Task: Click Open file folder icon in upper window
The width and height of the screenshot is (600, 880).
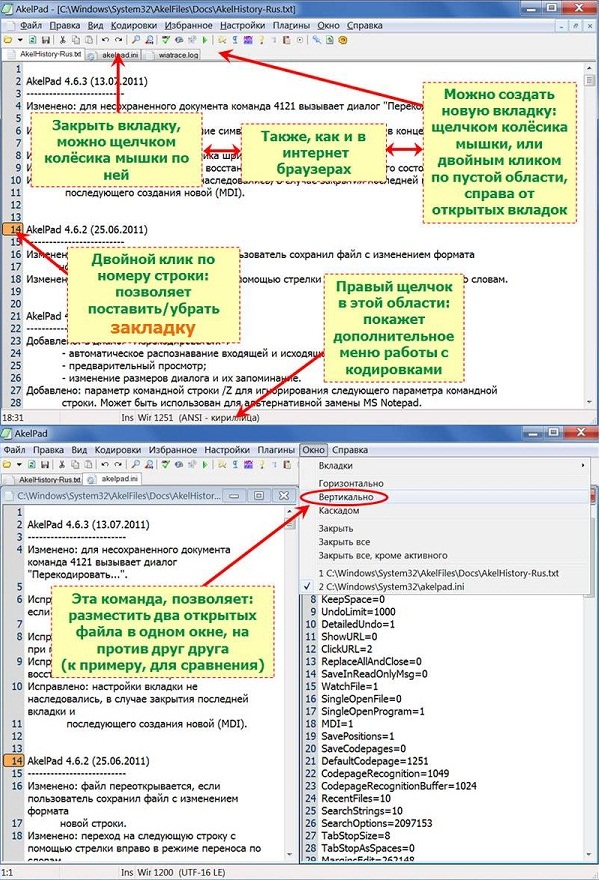Action: tap(8, 40)
